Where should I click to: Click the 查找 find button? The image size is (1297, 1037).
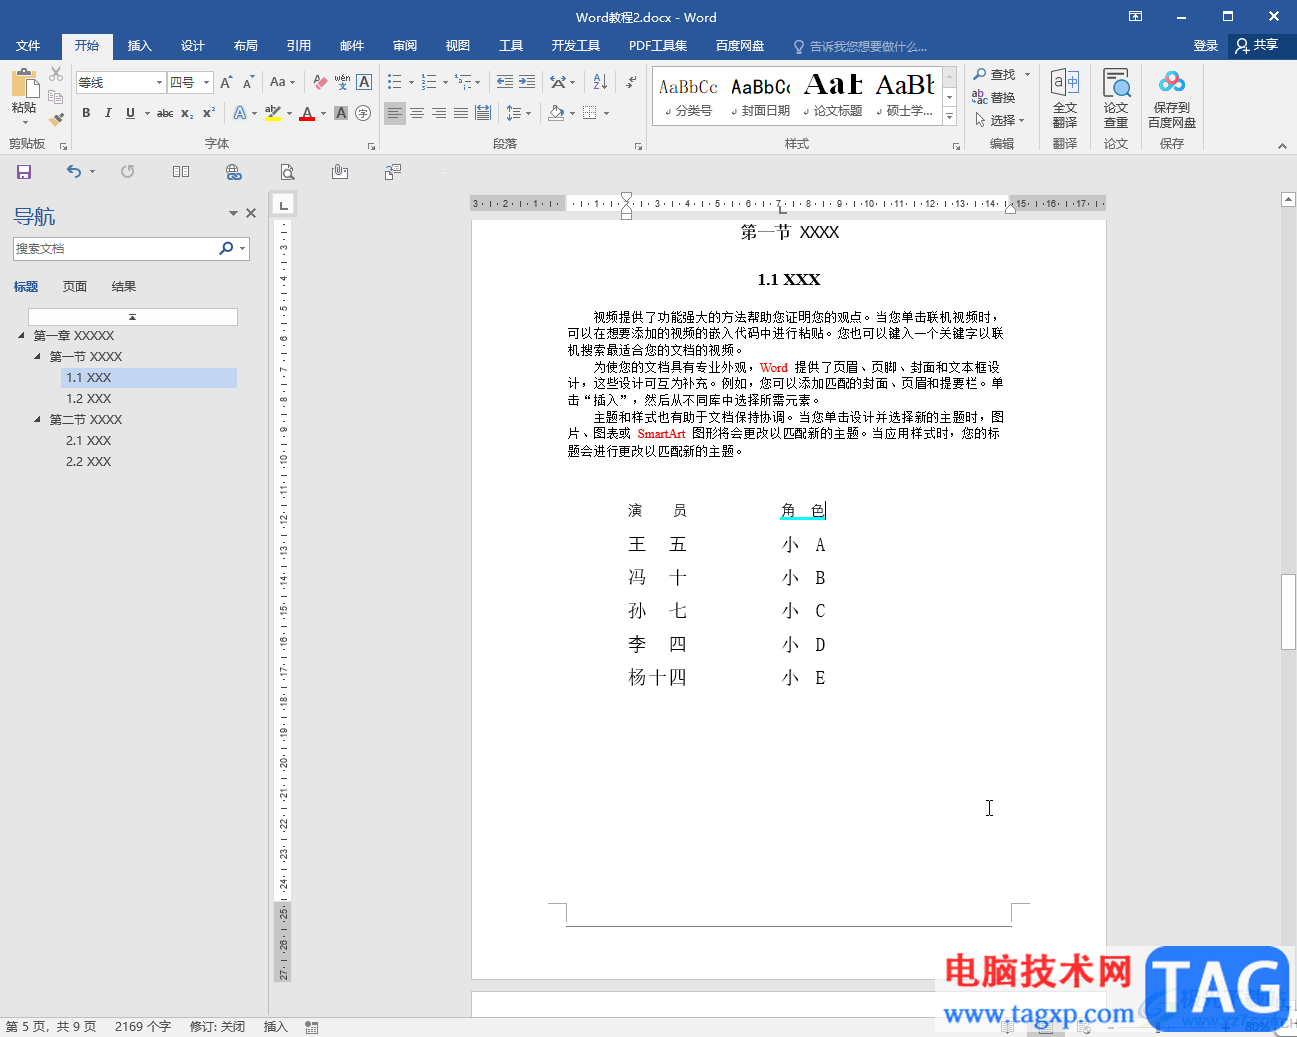point(1001,74)
